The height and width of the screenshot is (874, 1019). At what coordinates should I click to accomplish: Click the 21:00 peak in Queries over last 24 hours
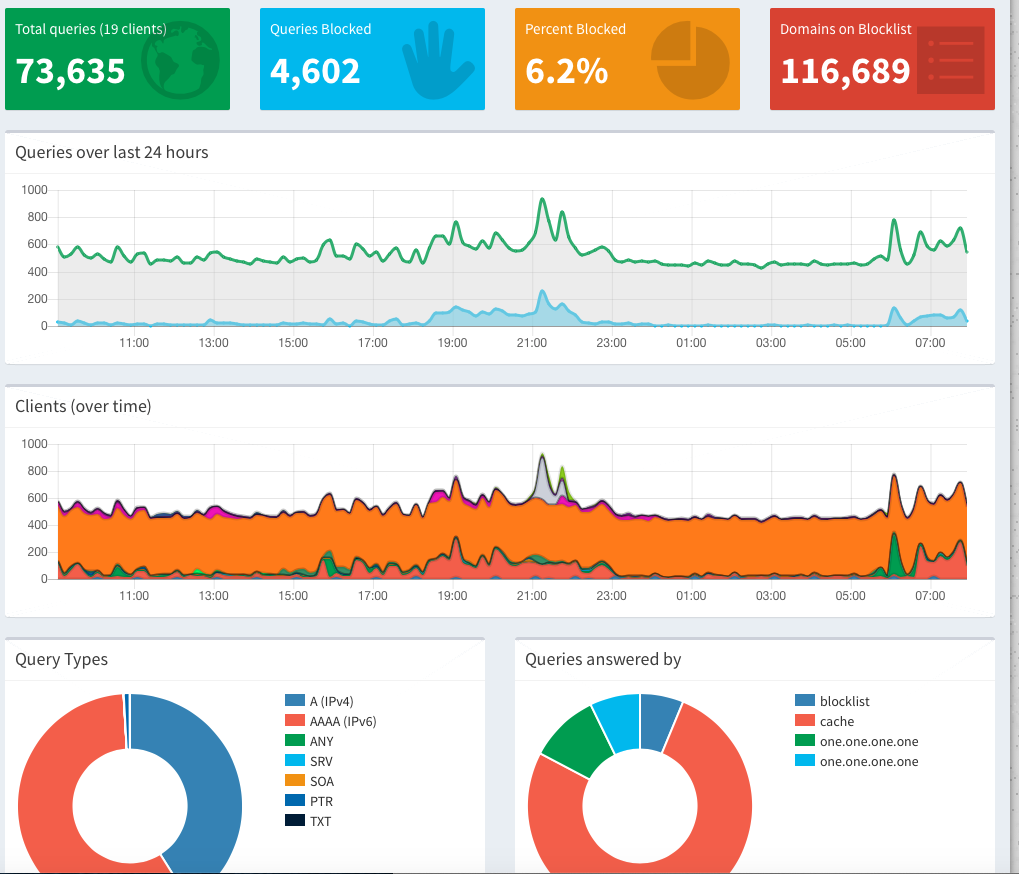[542, 201]
